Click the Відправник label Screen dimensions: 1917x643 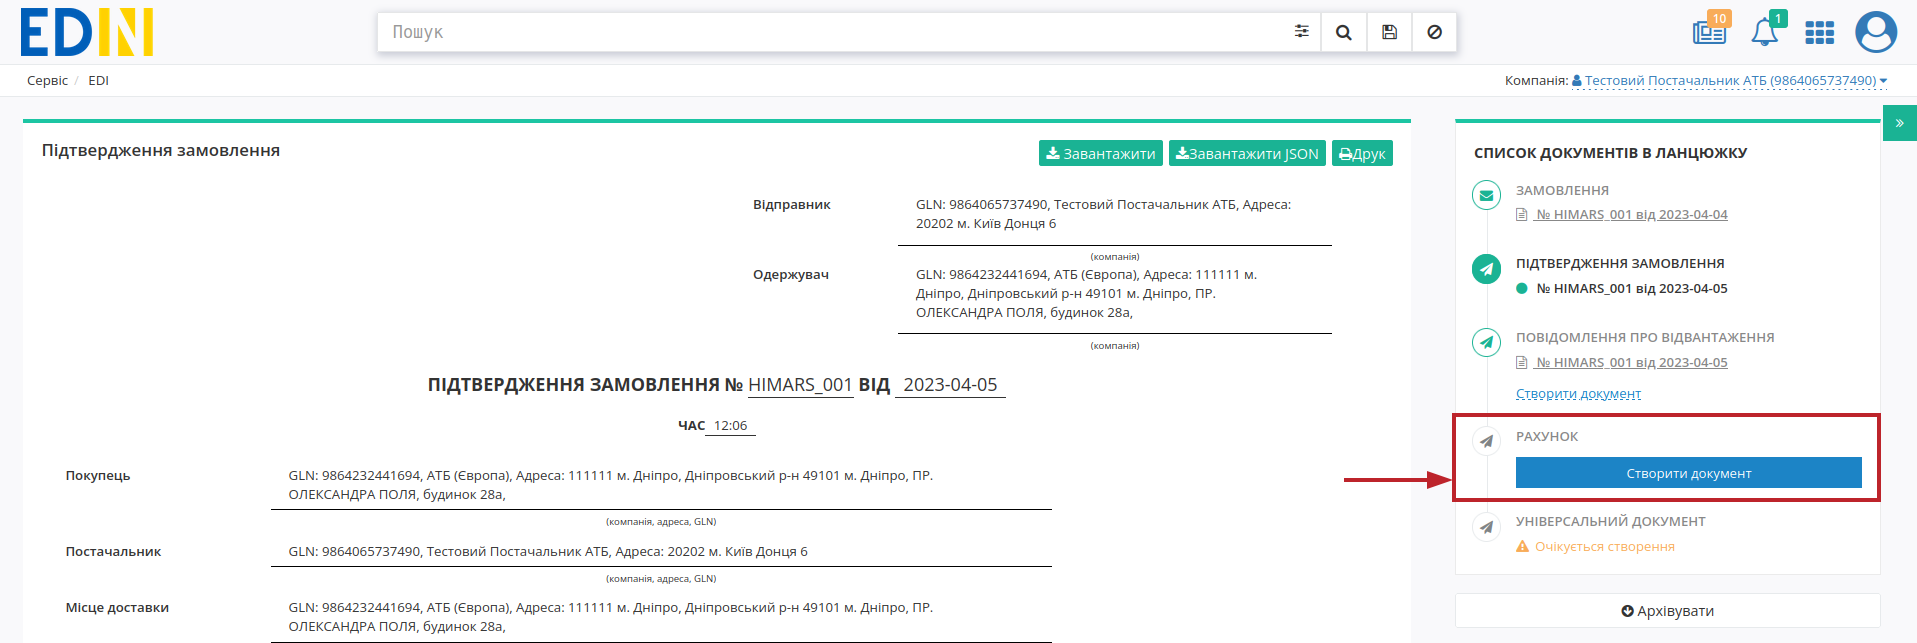click(x=792, y=205)
